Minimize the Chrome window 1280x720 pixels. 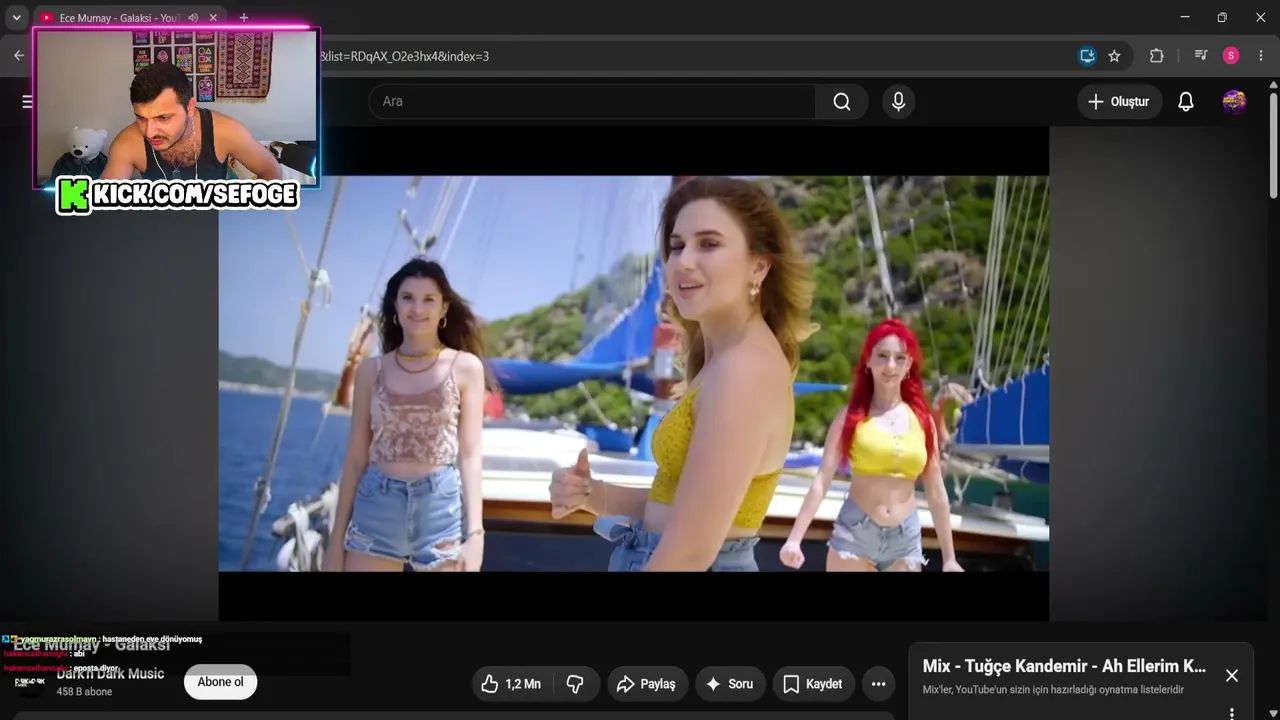click(x=1185, y=17)
